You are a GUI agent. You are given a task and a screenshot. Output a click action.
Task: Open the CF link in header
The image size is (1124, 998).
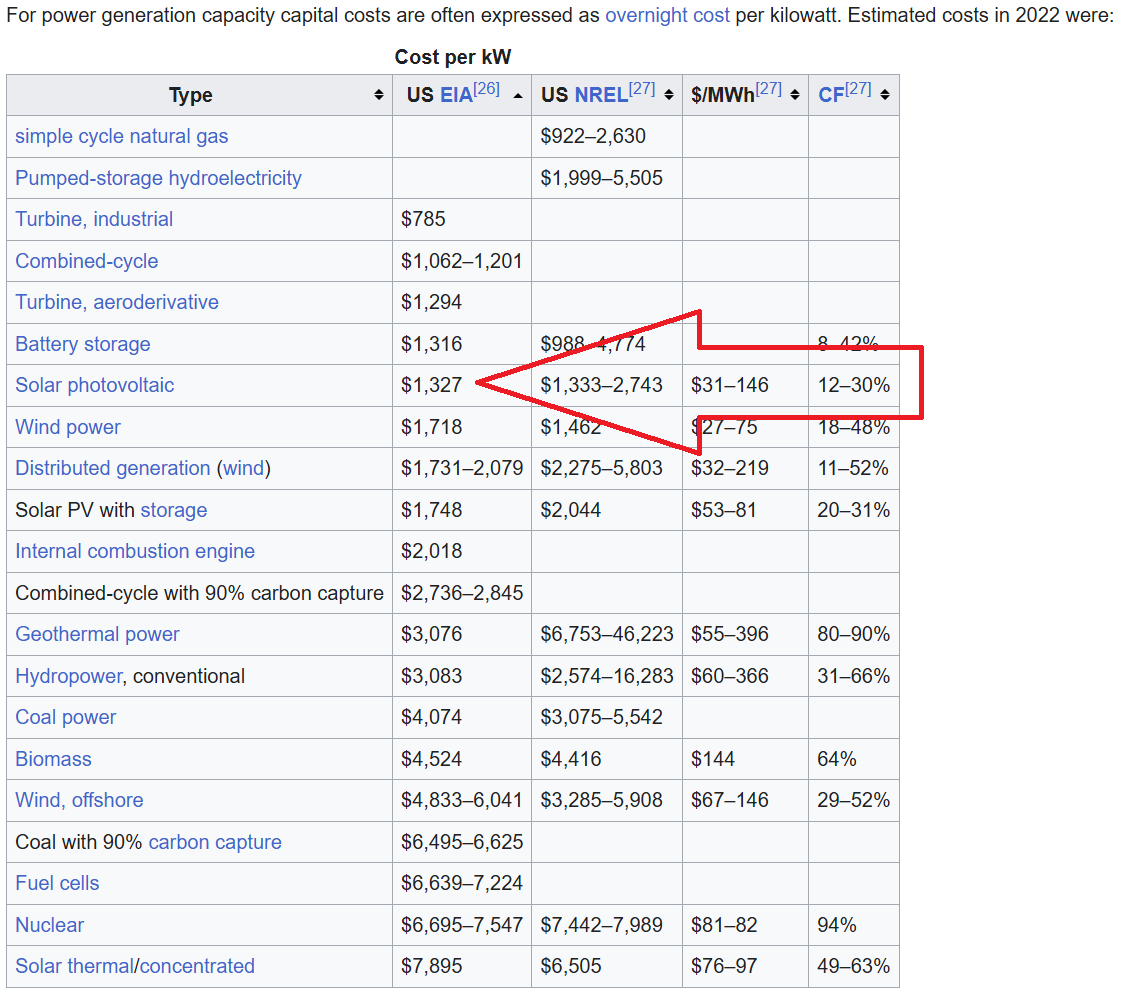click(x=831, y=95)
